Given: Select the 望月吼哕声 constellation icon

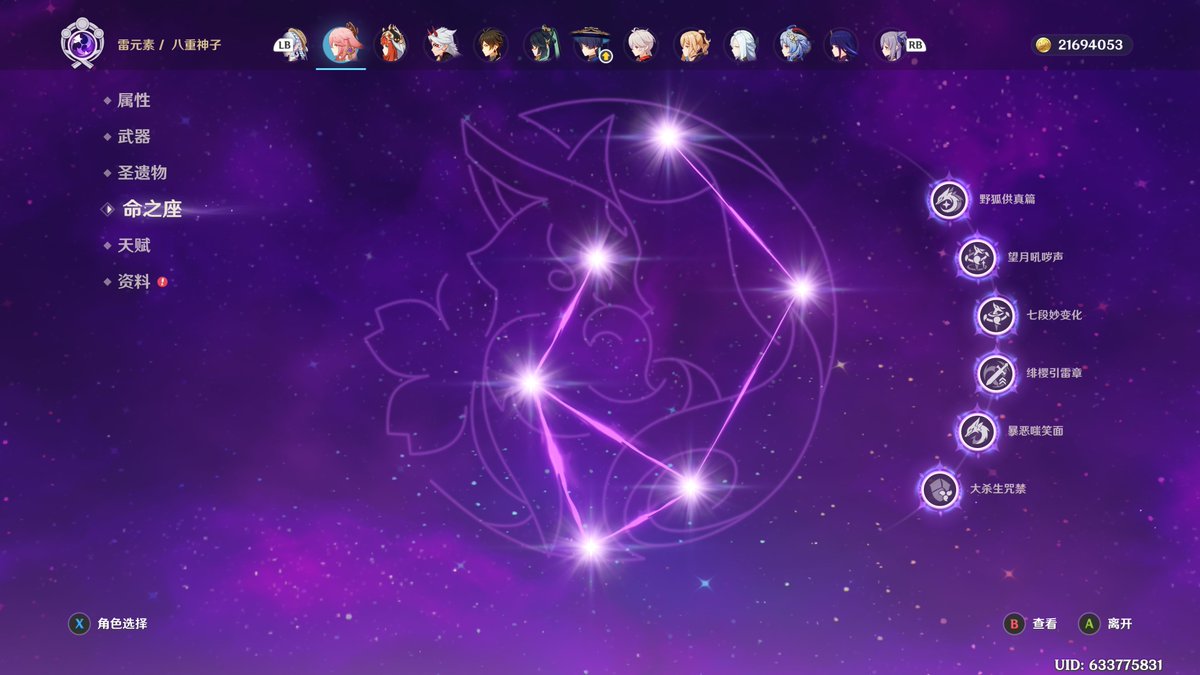Looking at the screenshot, I should pos(977,258).
